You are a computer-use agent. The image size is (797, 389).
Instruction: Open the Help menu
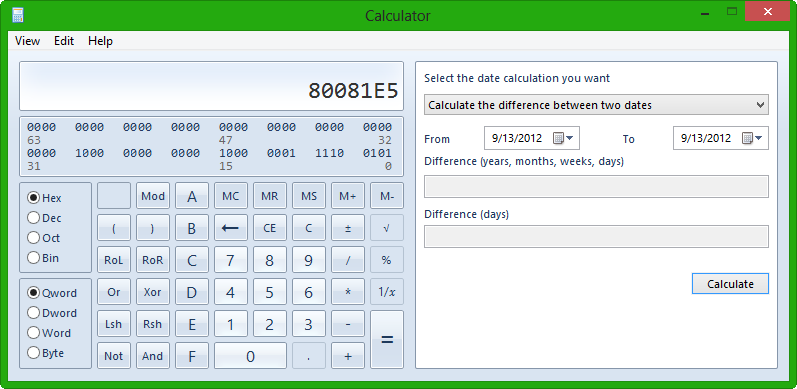pyautogui.click(x=100, y=41)
